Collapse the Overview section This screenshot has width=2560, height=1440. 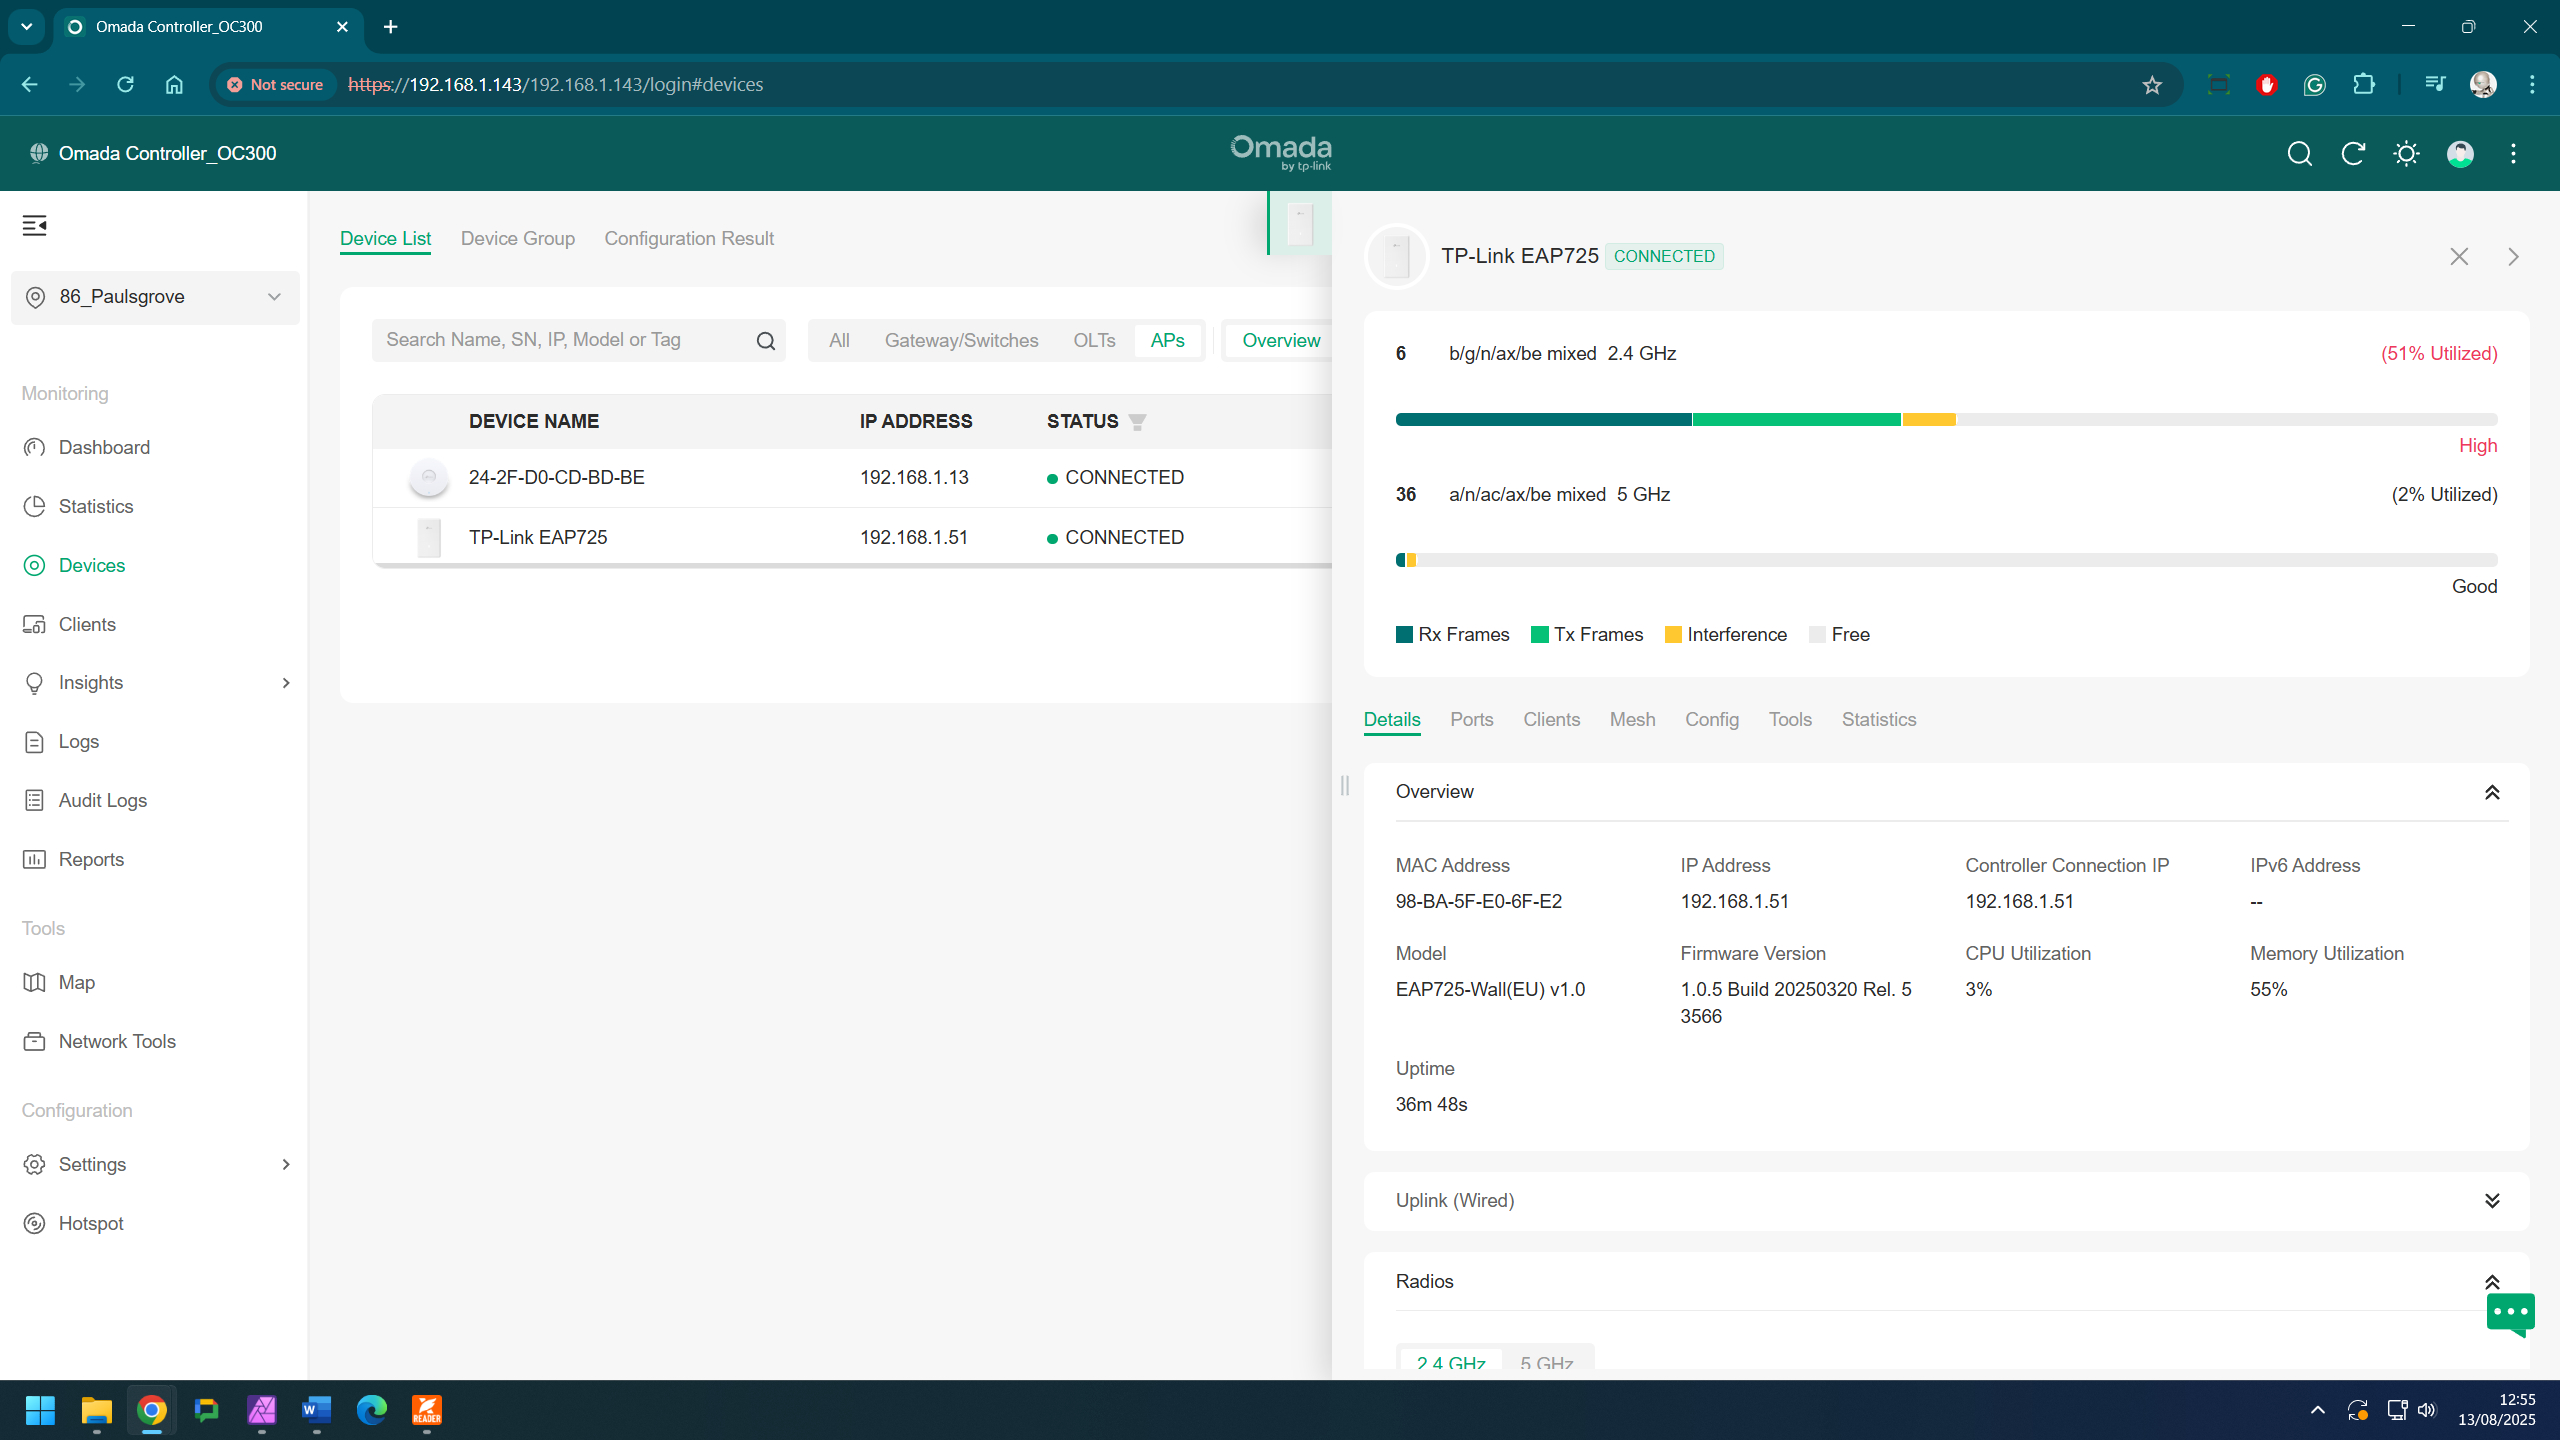(2492, 792)
